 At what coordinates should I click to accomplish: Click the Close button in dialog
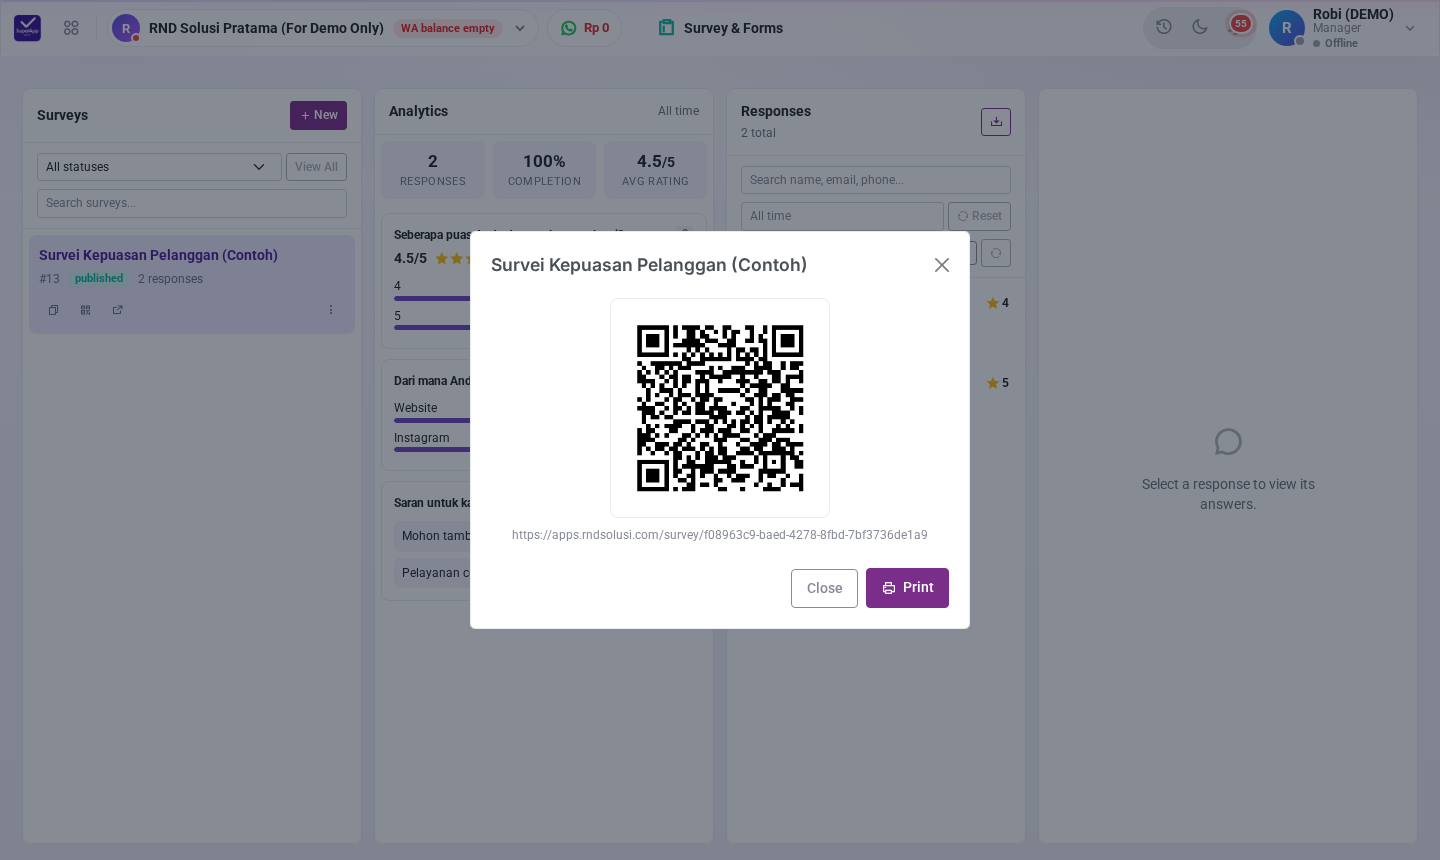[824, 588]
